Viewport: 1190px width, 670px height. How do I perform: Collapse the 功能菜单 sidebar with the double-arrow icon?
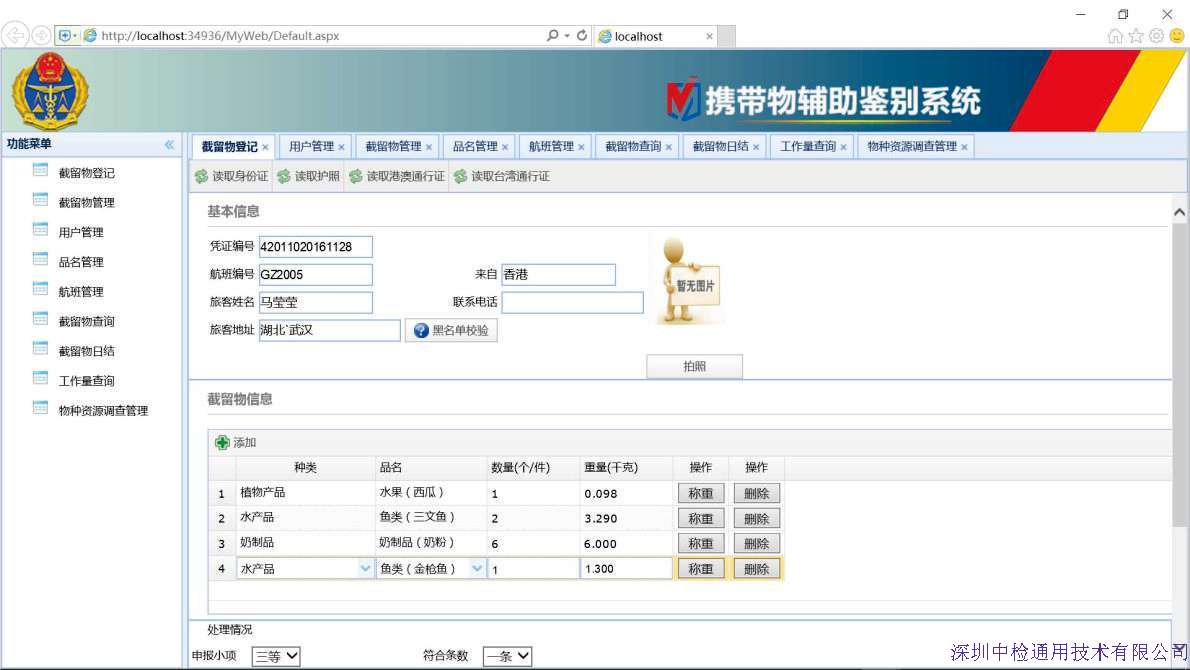click(x=169, y=144)
